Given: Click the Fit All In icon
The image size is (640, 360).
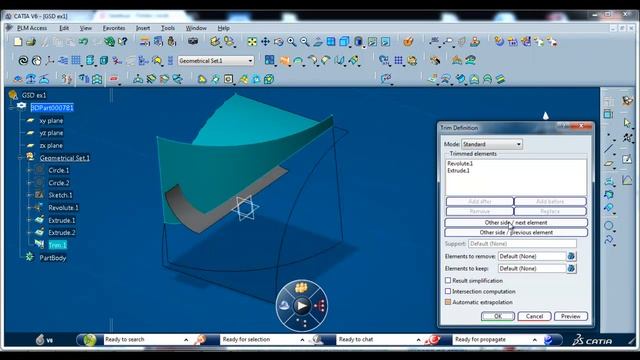Looking at the screenshot, I should 252,42.
